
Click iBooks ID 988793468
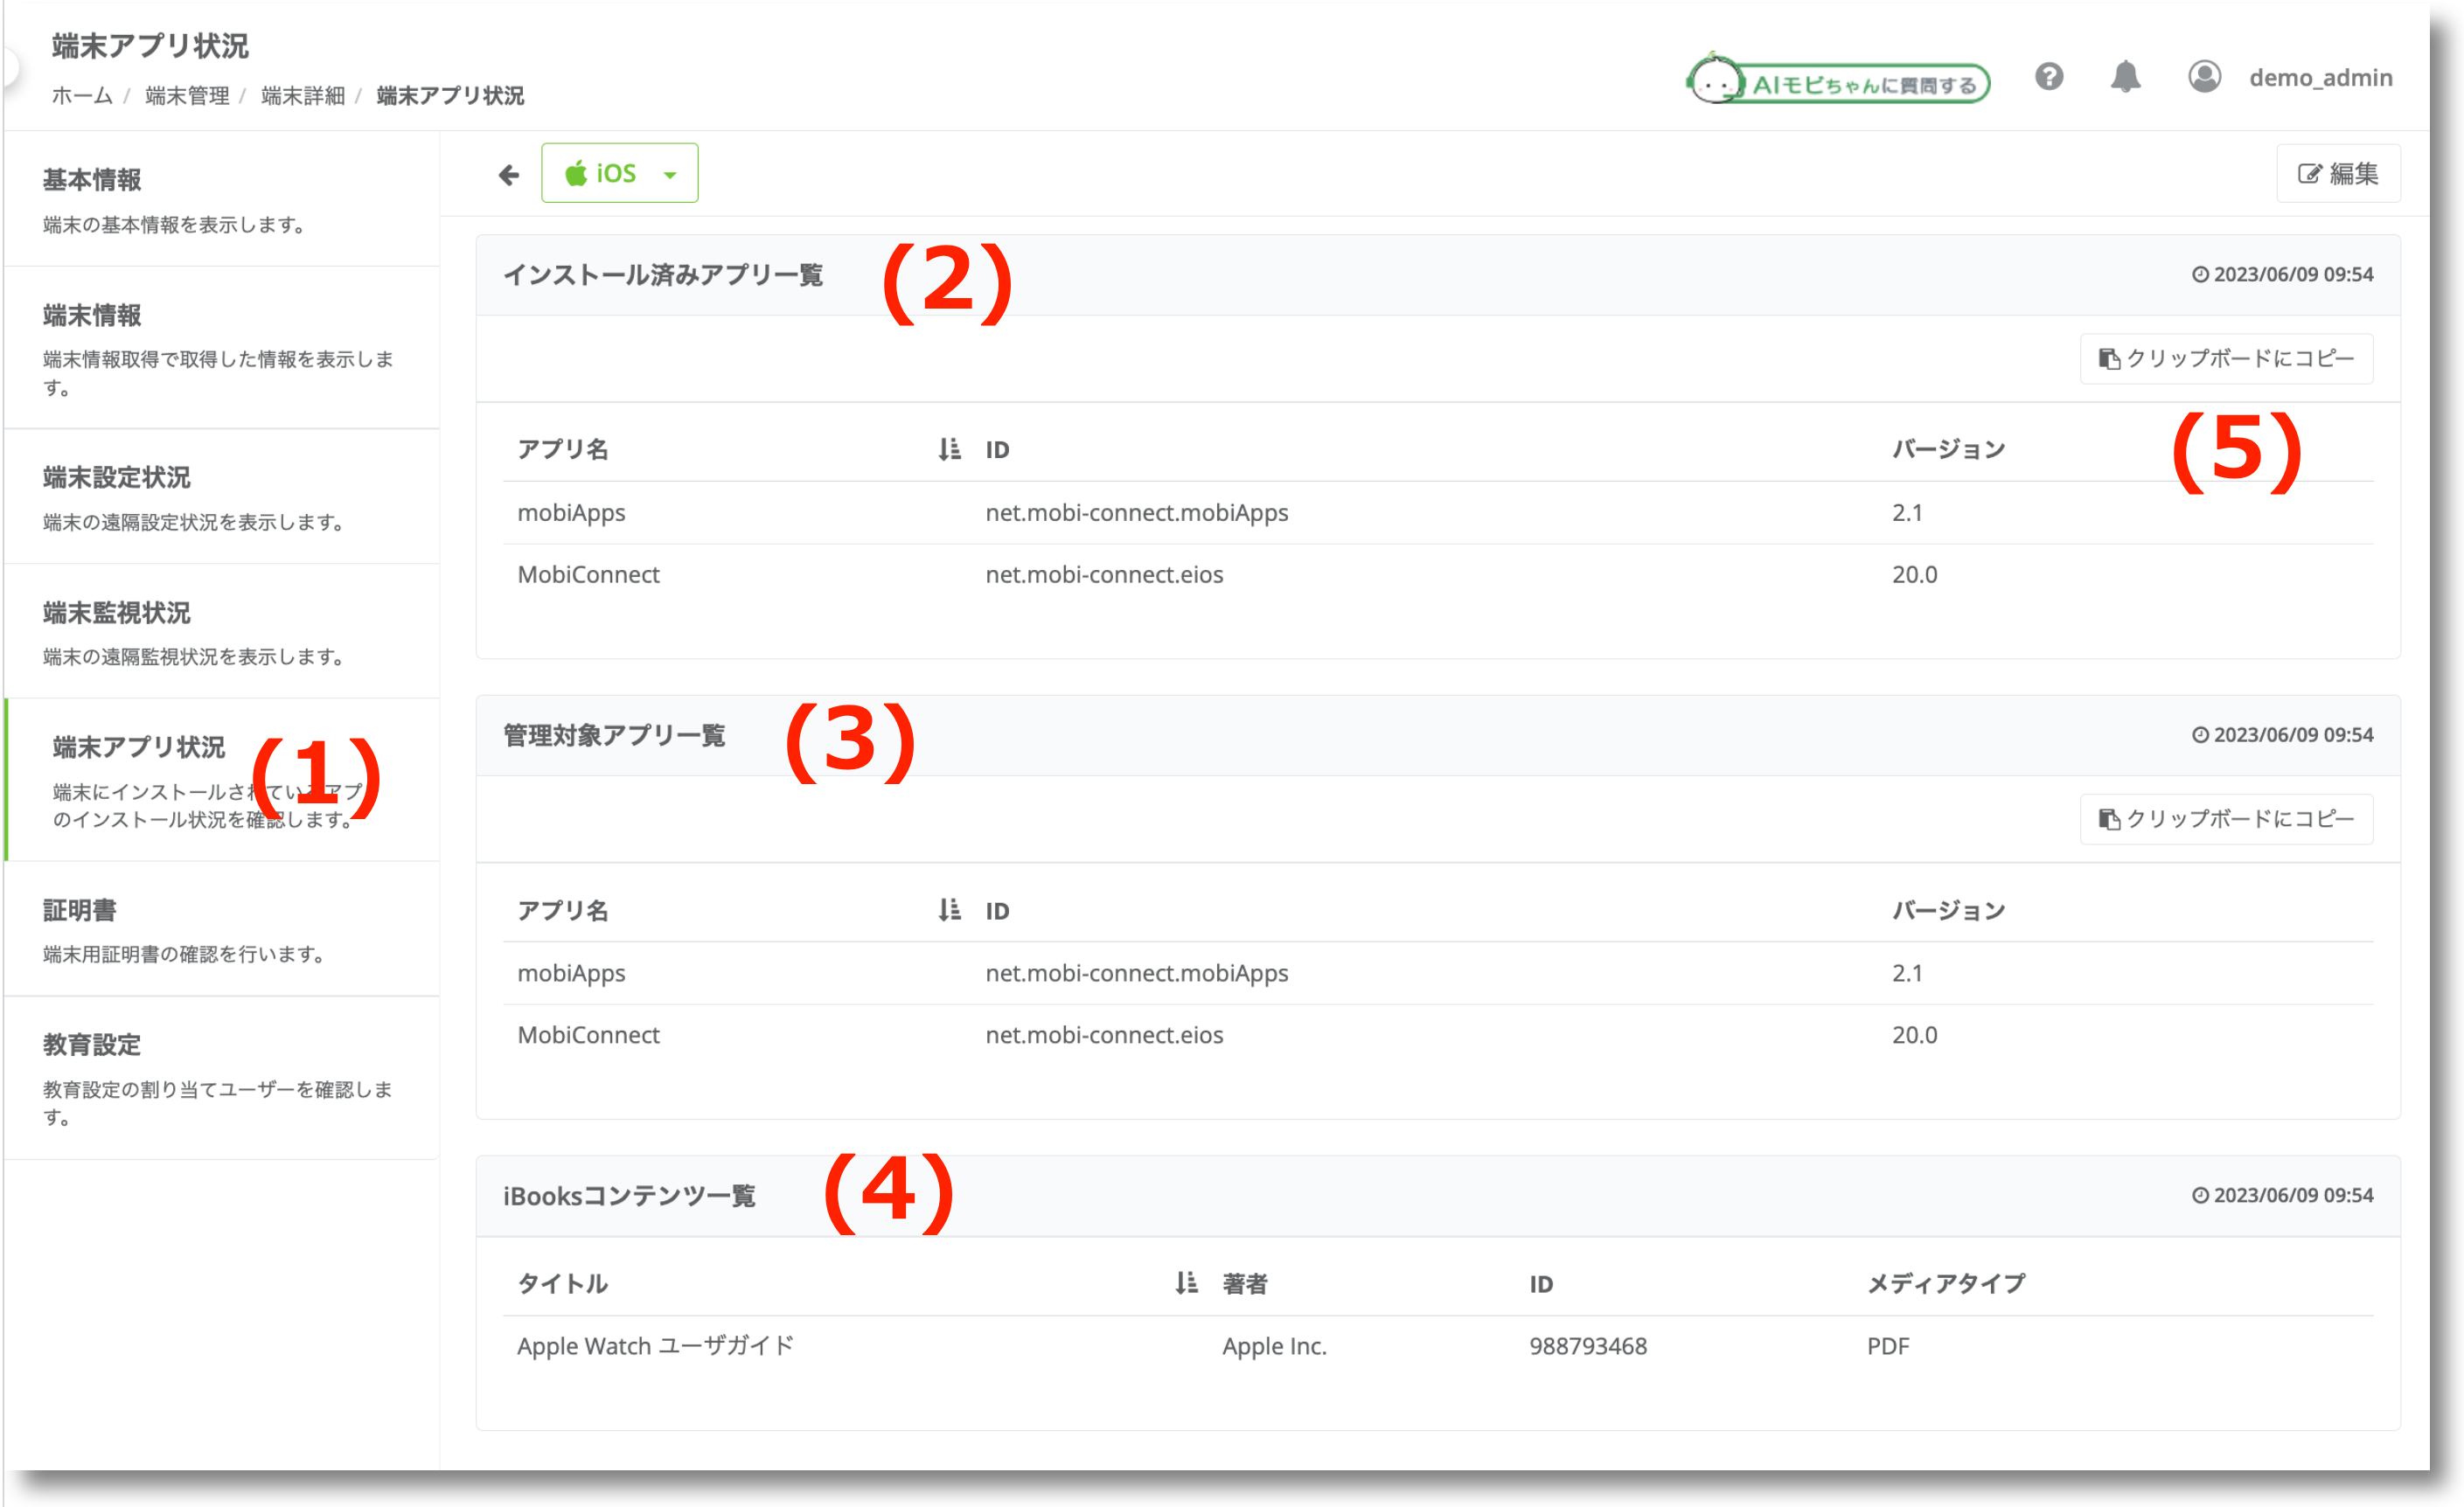tap(1588, 1346)
